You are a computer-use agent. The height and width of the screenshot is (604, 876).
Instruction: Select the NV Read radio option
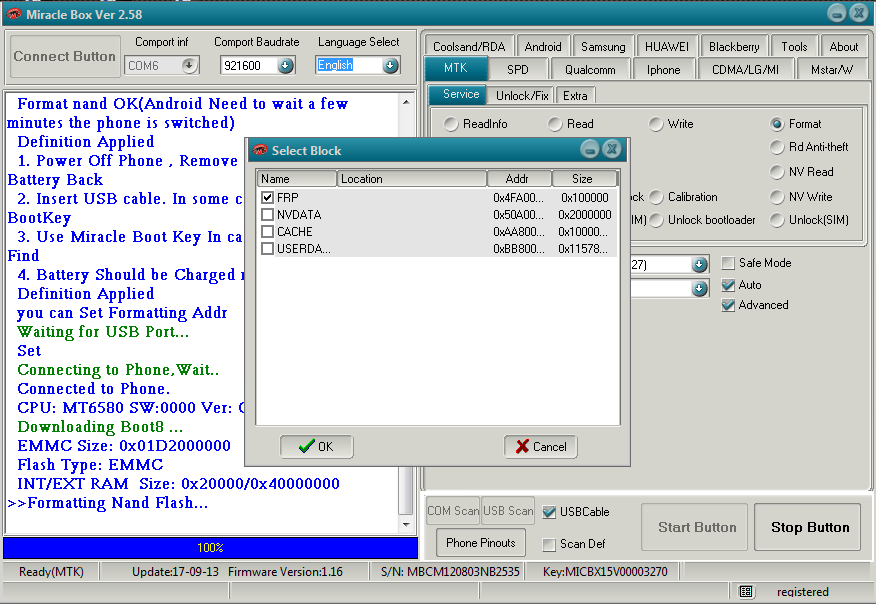(777, 172)
